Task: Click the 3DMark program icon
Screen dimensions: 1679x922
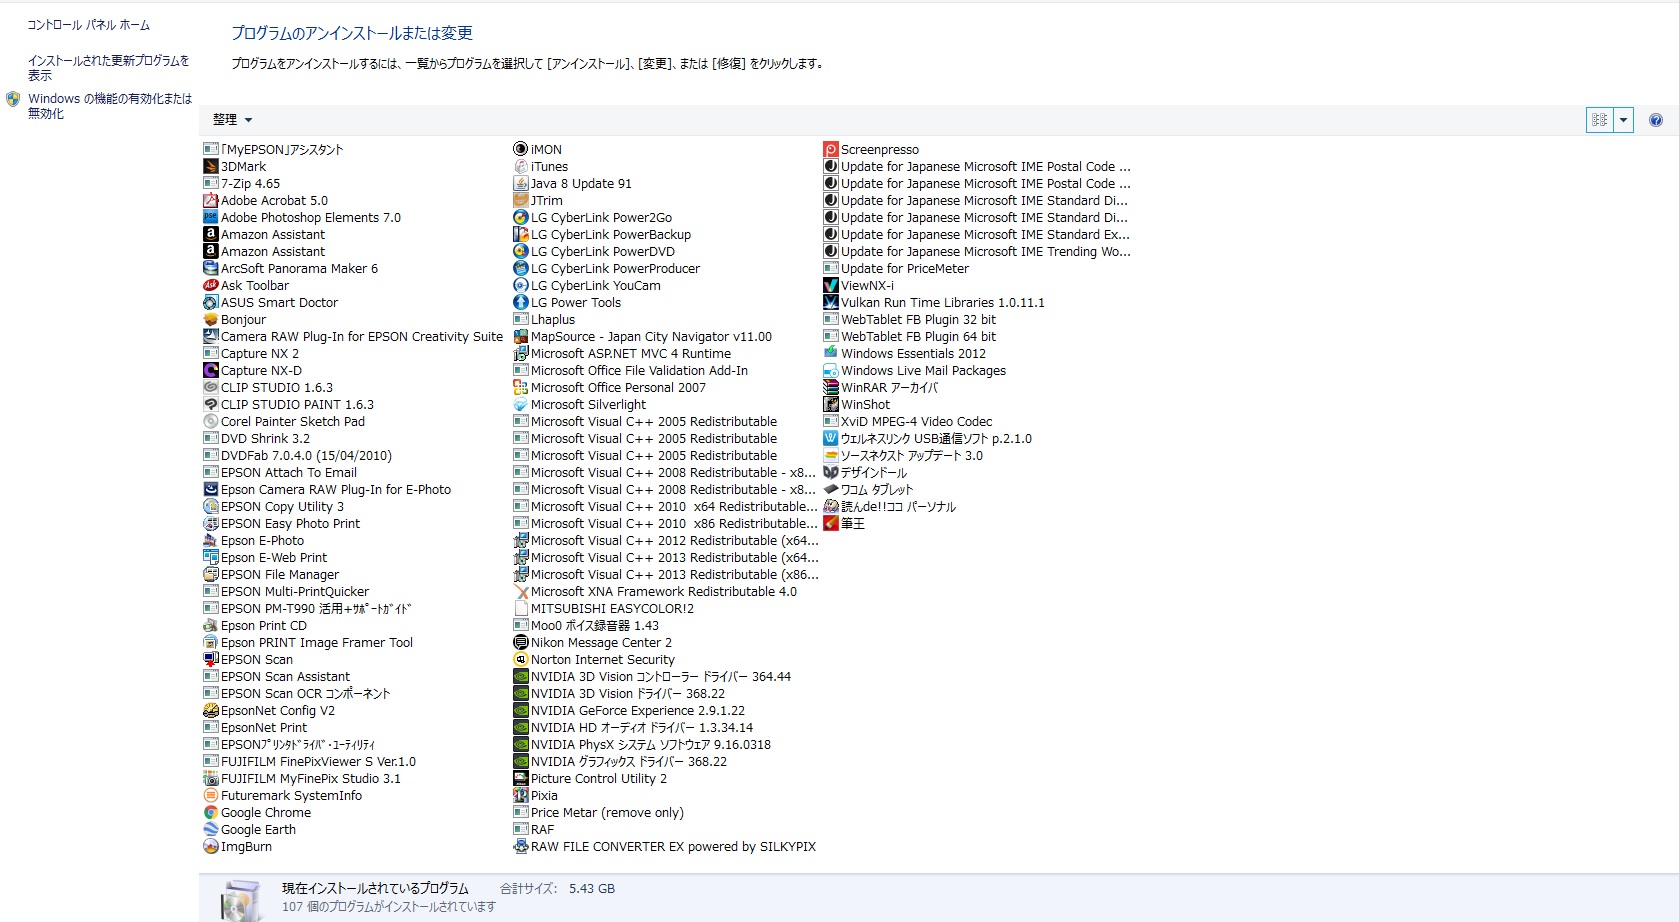Action: [x=211, y=167]
